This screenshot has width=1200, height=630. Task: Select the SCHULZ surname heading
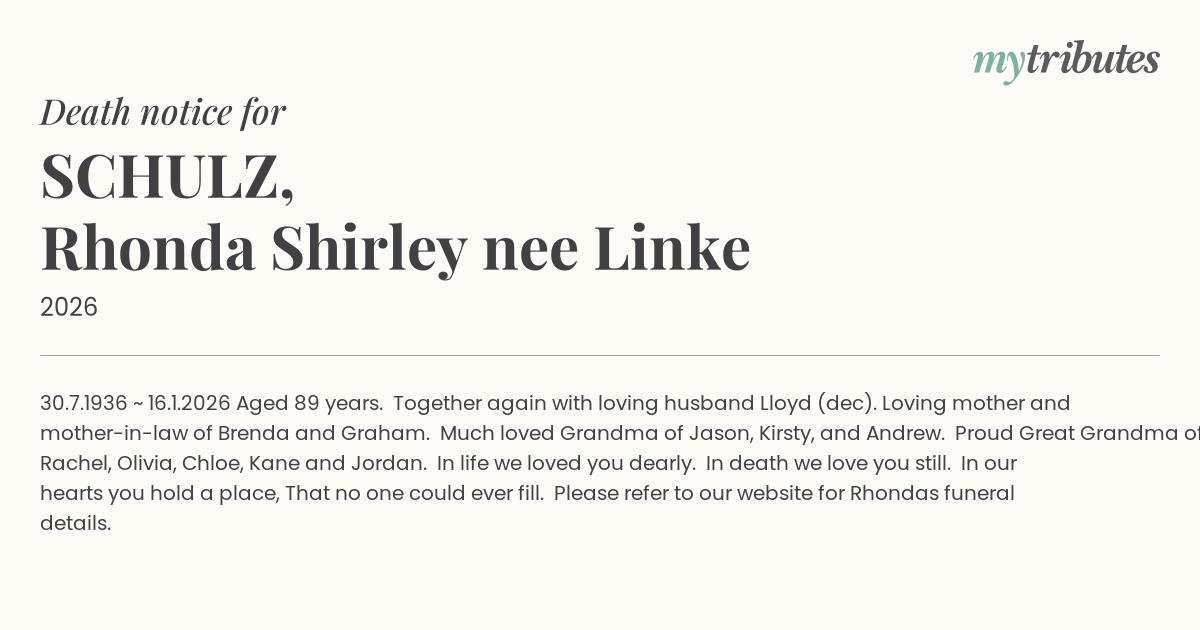(x=167, y=177)
